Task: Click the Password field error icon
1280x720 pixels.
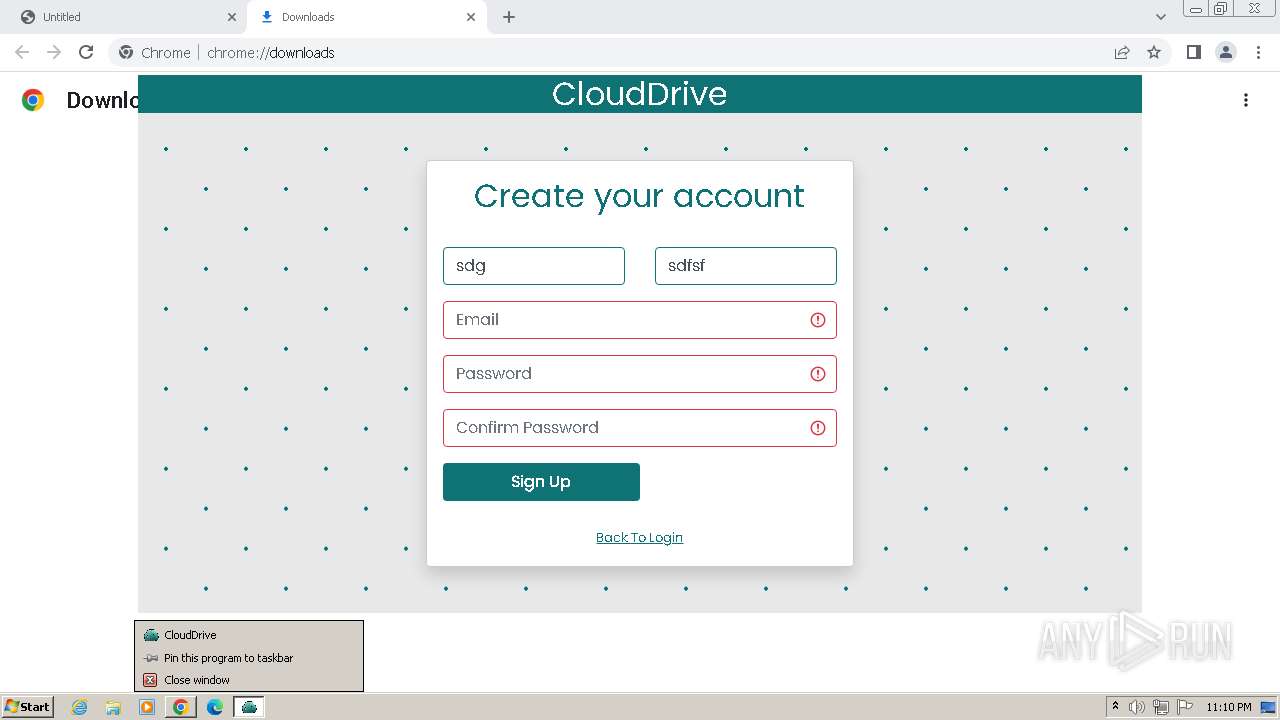Action: [x=818, y=374]
